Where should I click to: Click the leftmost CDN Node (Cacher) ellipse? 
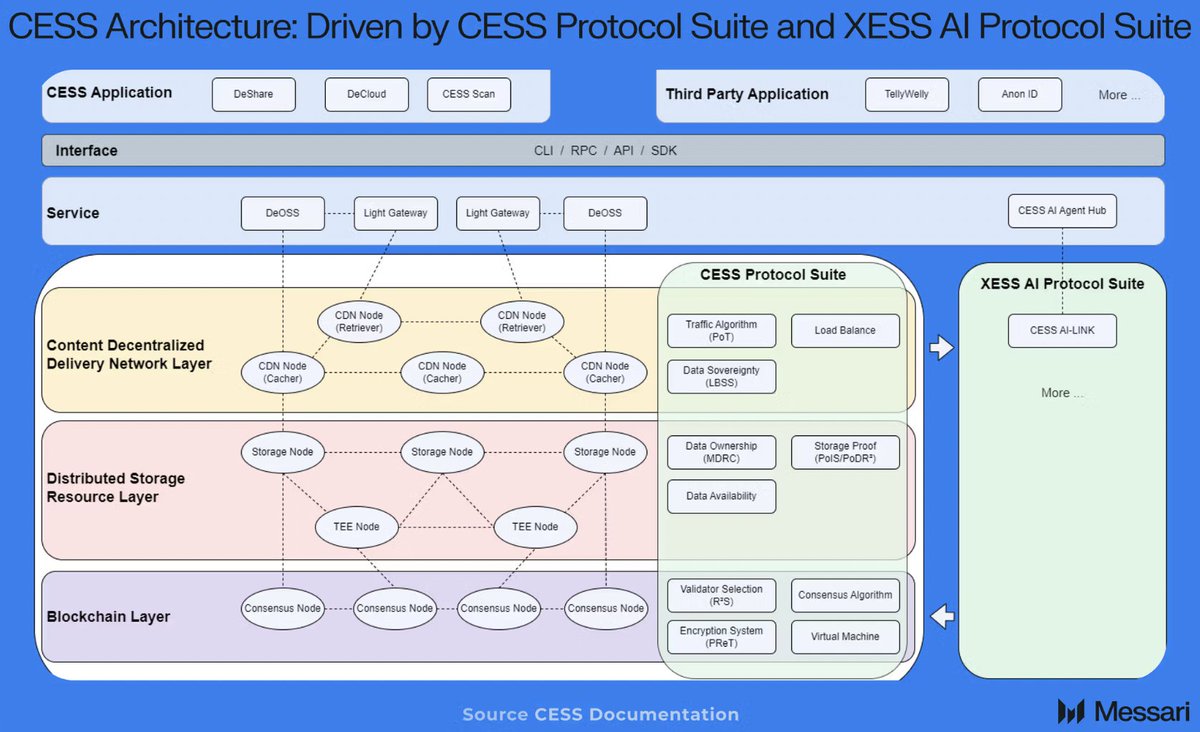[x=283, y=372]
